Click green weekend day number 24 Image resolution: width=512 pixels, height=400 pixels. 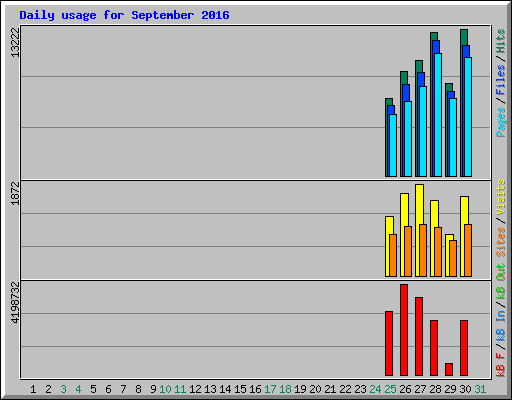click(x=375, y=389)
